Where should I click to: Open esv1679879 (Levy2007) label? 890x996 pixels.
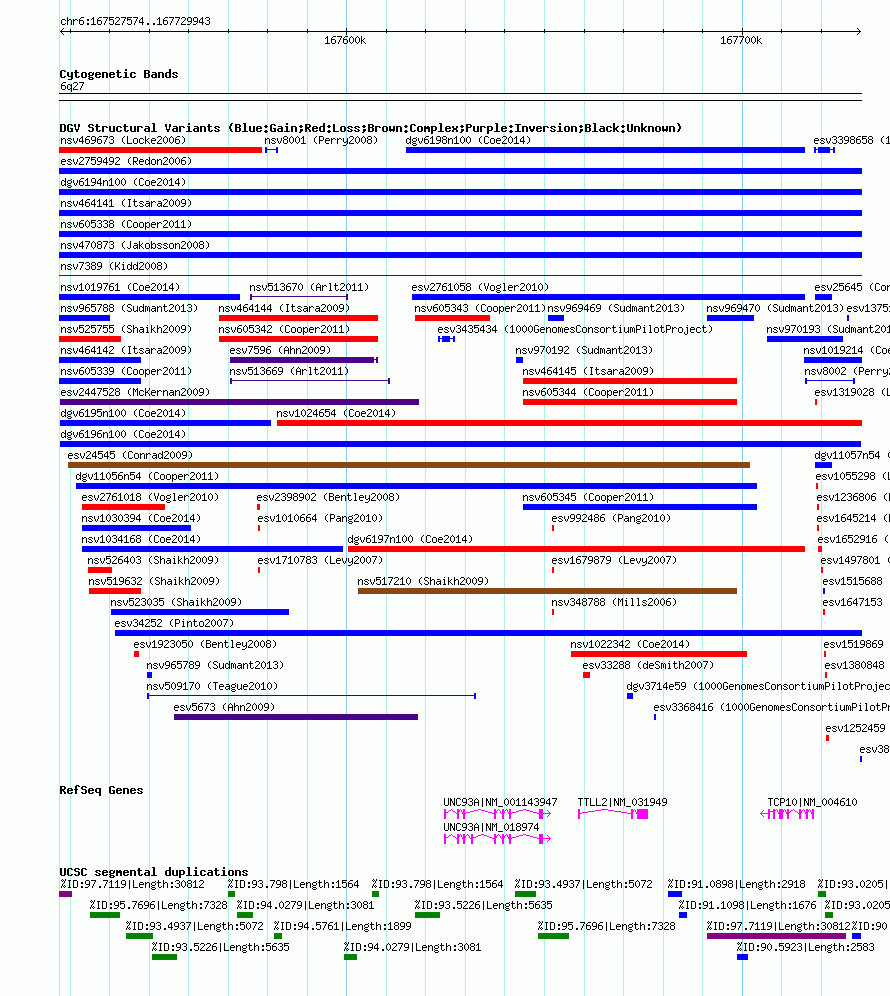(614, 560)
